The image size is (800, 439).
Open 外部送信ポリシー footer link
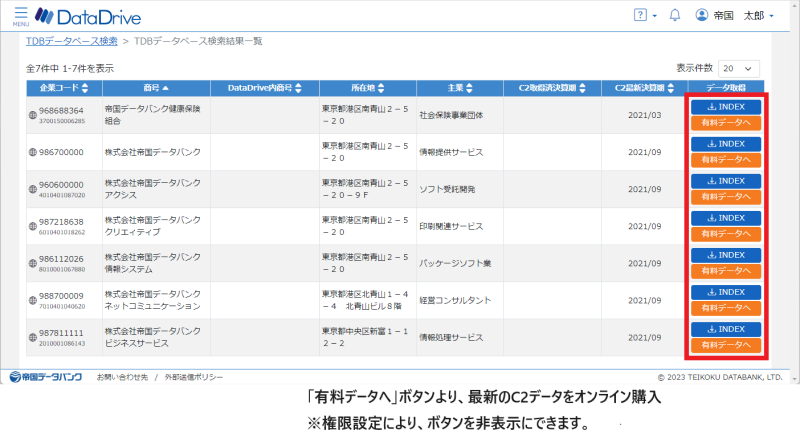pyautogui.click(x=194, y=377)
